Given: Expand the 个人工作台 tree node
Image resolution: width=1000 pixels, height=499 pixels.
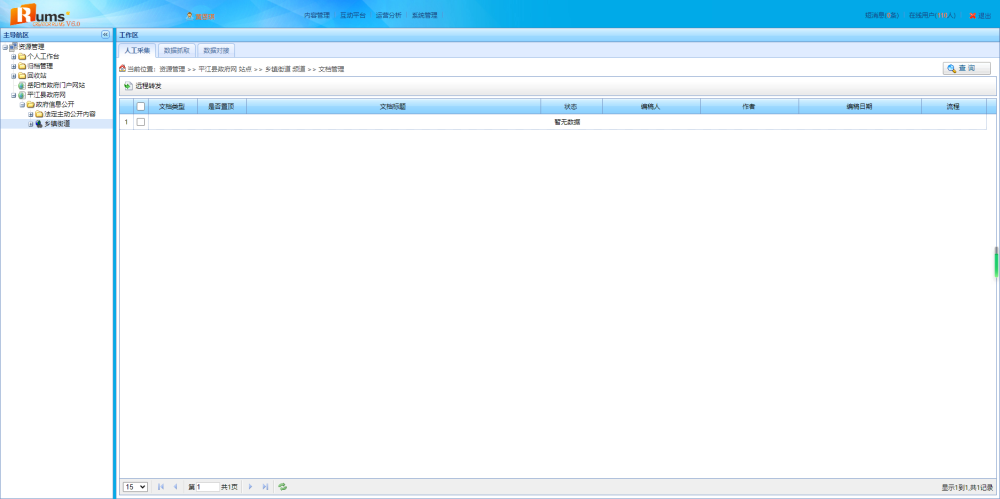Looking at the screenshot, I should tap(14, 56).
